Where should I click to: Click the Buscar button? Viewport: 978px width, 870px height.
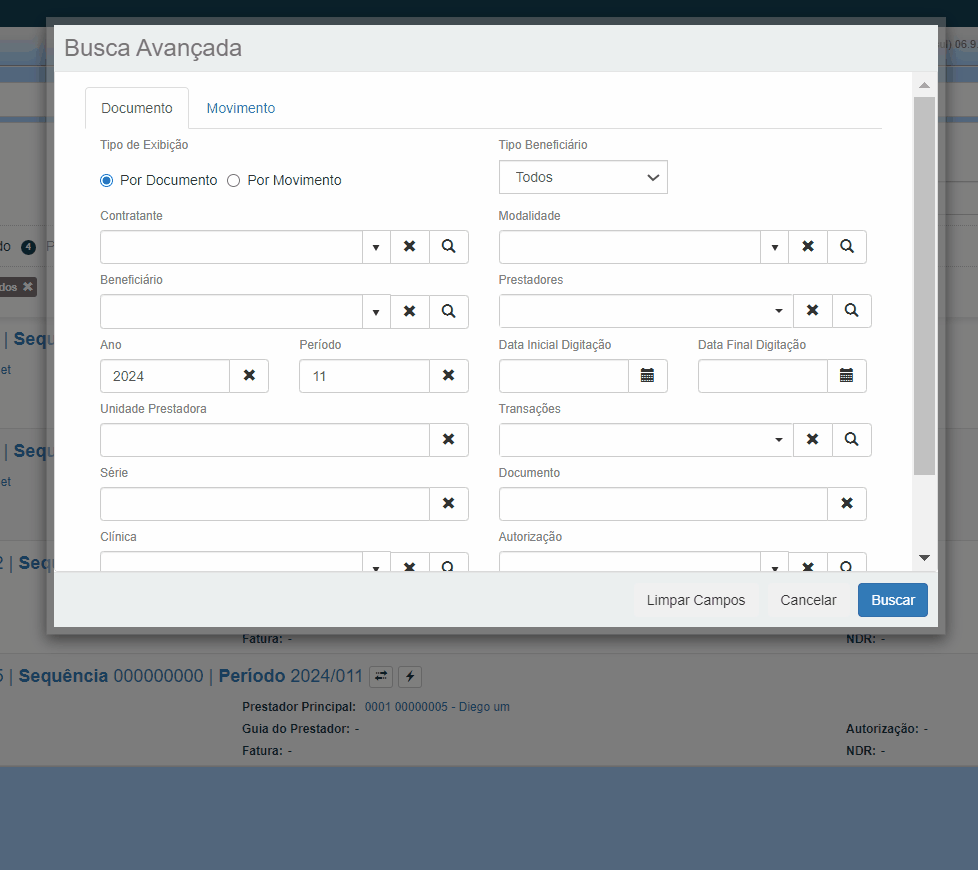[893, 600]
